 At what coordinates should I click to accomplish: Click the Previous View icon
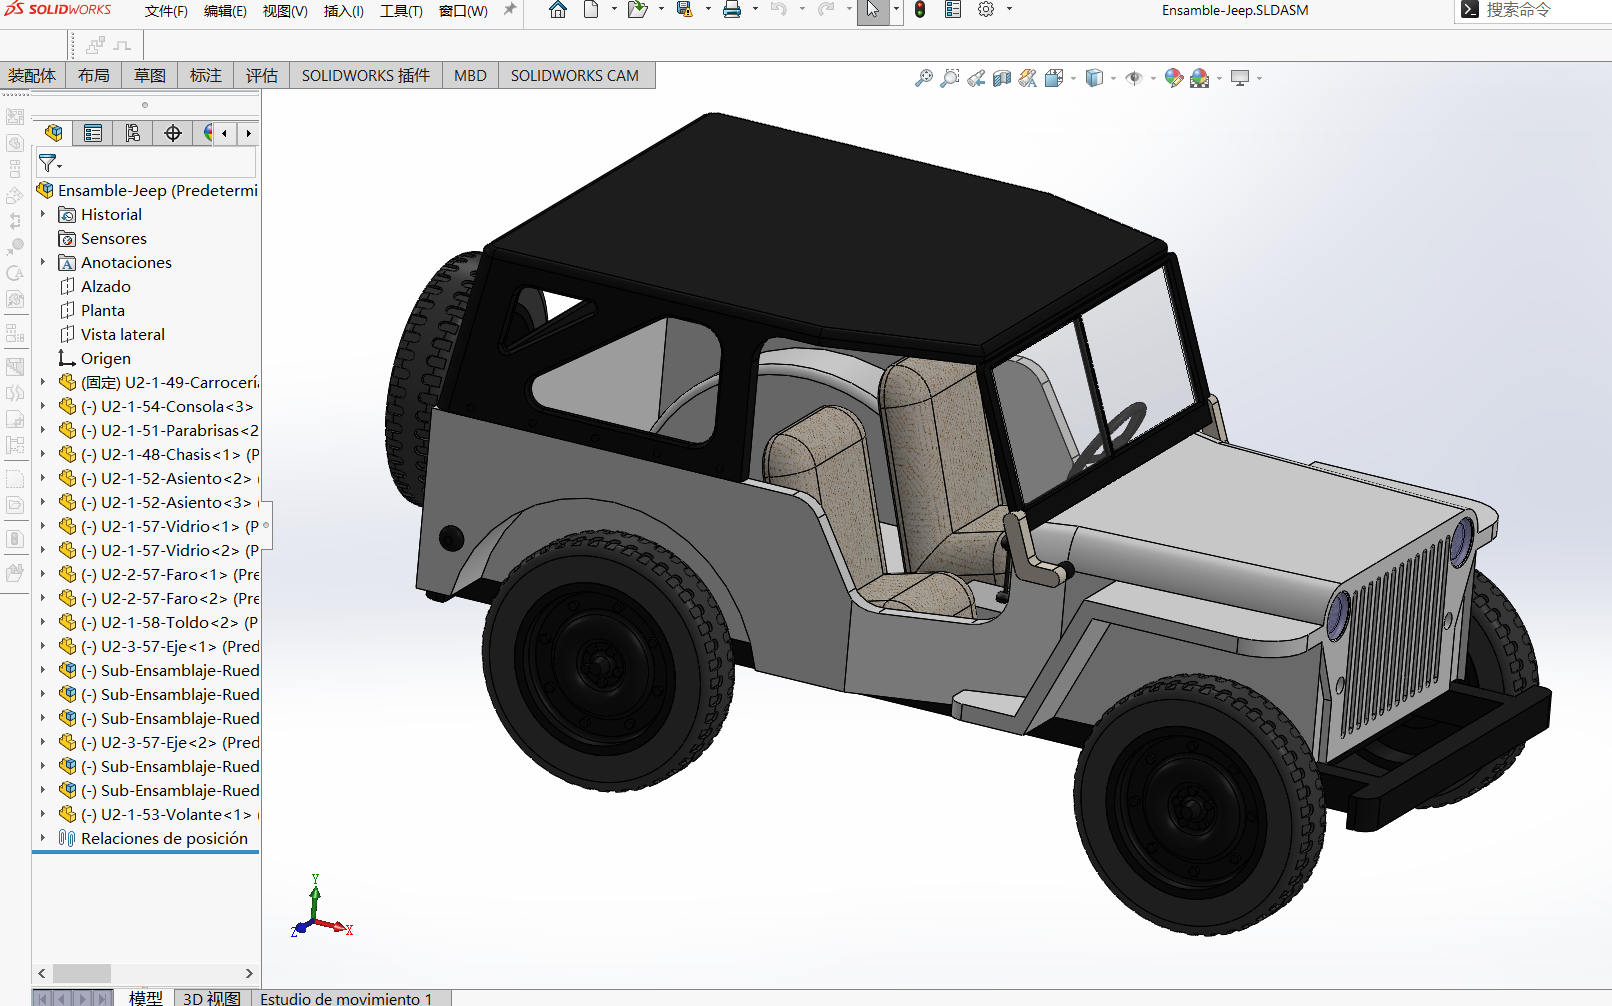click(x=976, y=78)
